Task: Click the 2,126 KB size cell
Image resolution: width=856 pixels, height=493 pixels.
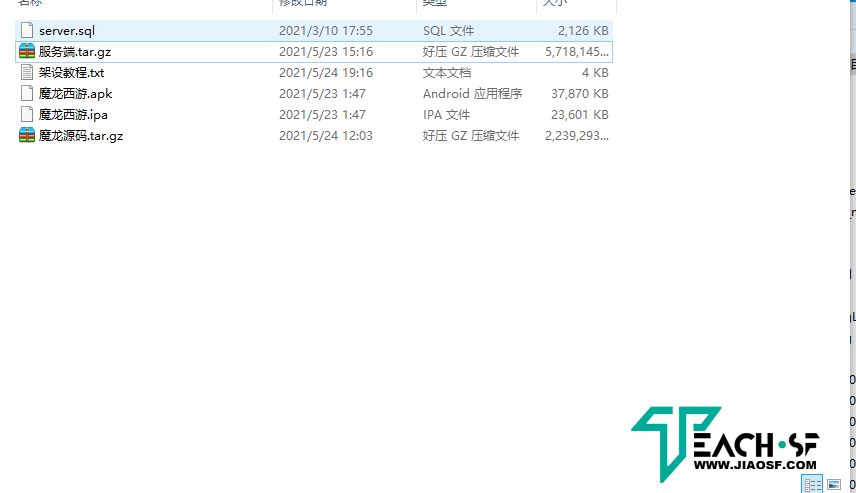Action: [583, 31]
